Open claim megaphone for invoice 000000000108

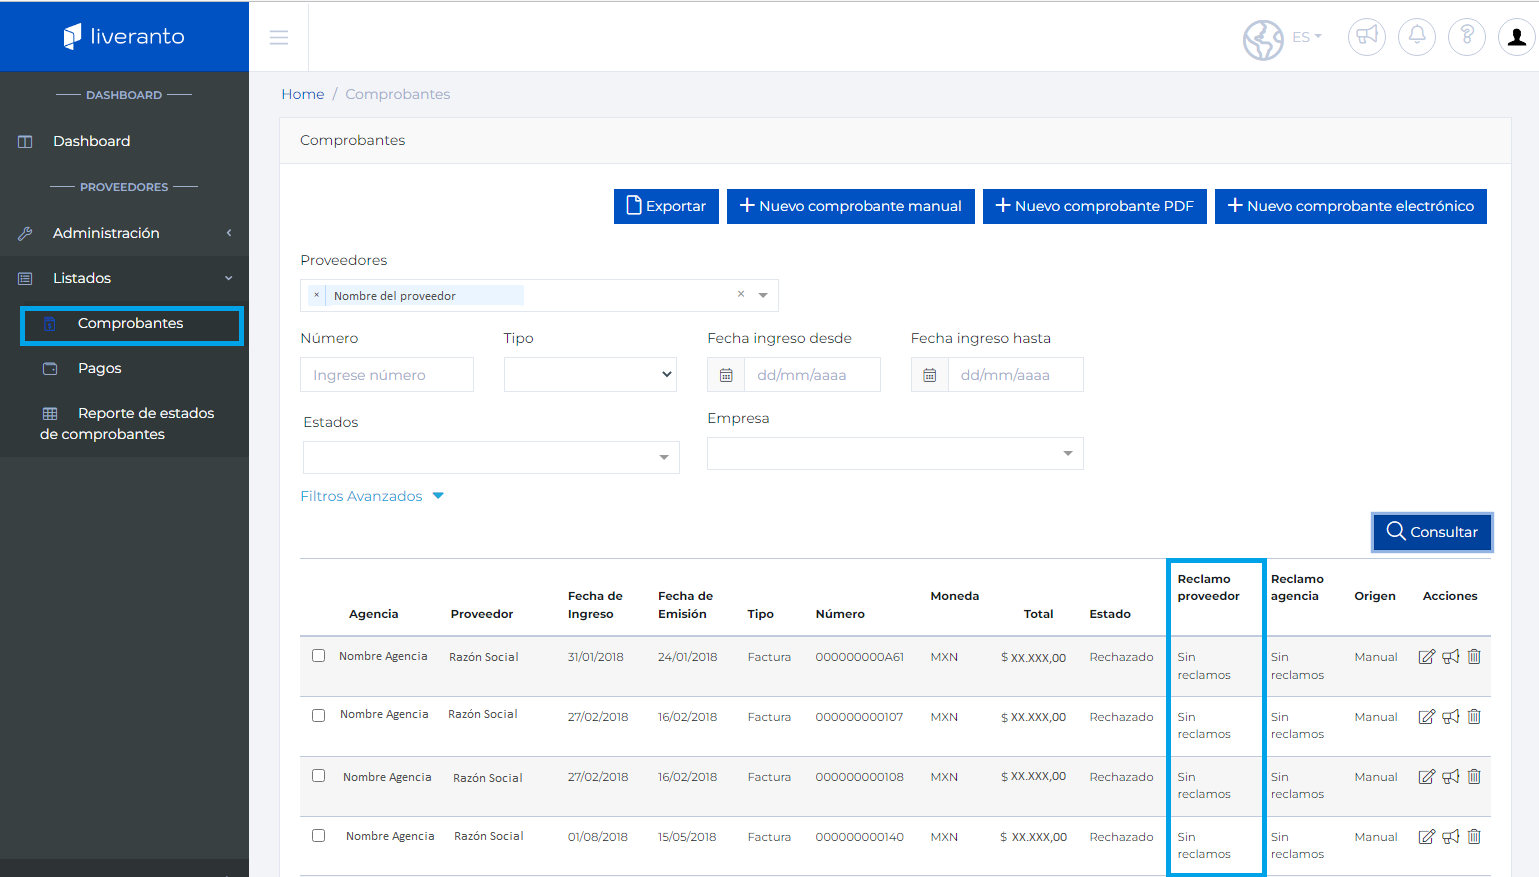[x=1451, y=777]
